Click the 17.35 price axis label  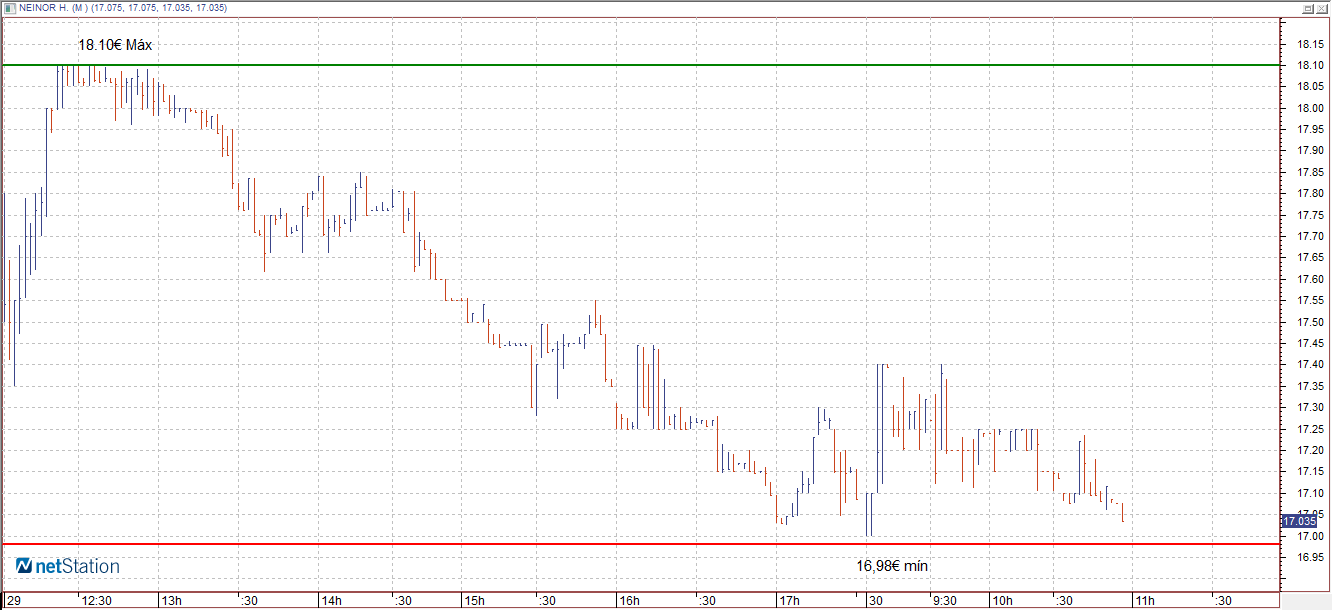tap(1310, 387)
